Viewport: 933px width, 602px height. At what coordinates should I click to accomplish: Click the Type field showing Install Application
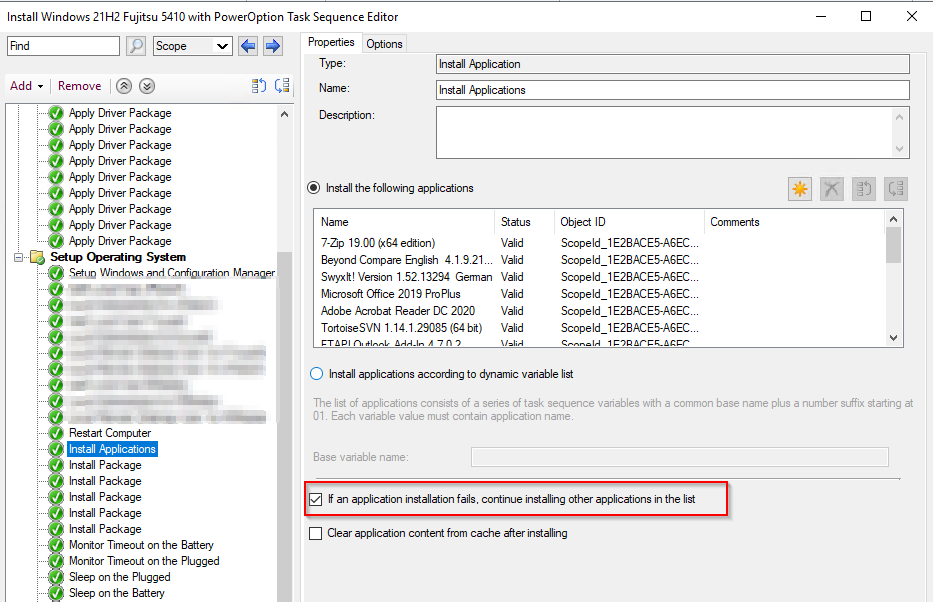point(672,64)
